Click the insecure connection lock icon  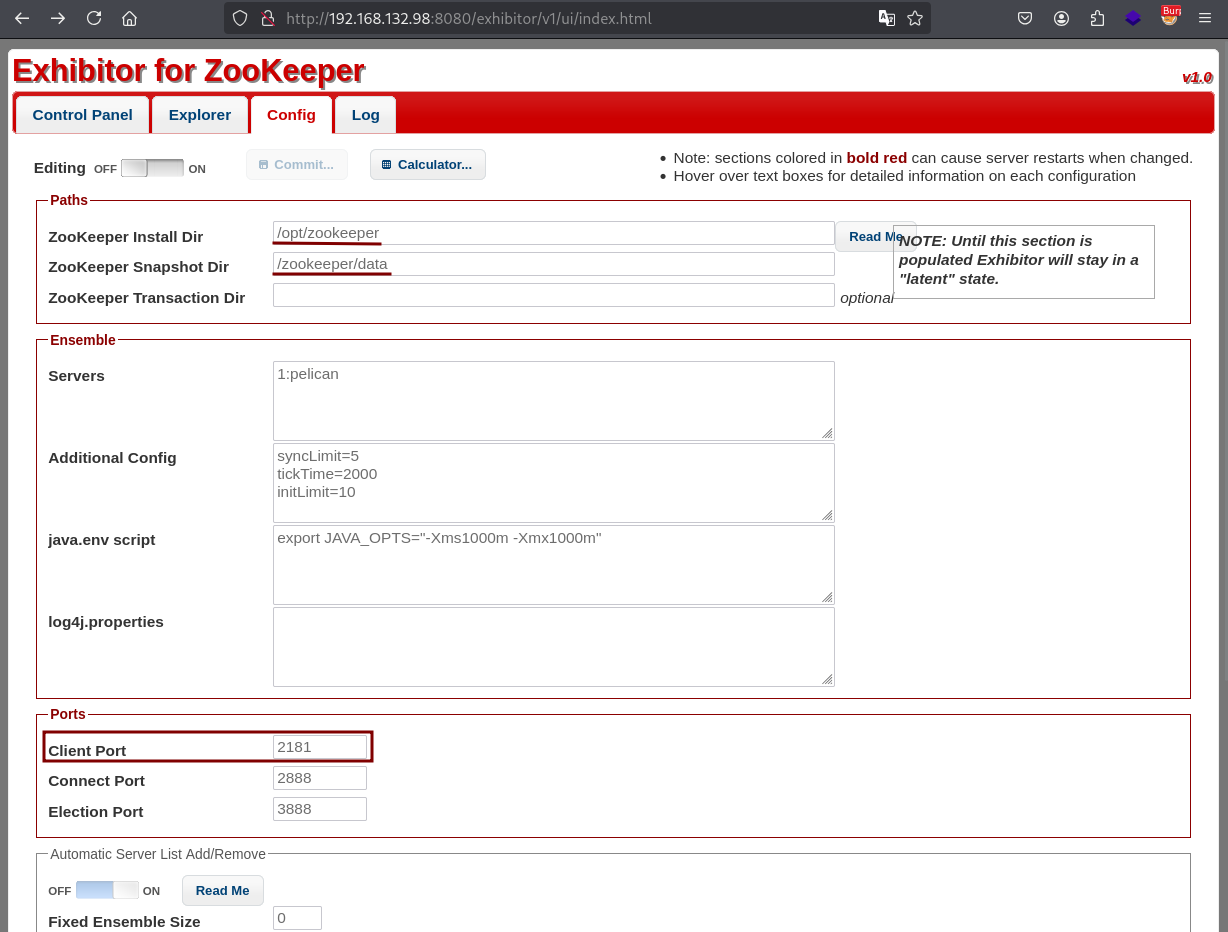(267, 18)
